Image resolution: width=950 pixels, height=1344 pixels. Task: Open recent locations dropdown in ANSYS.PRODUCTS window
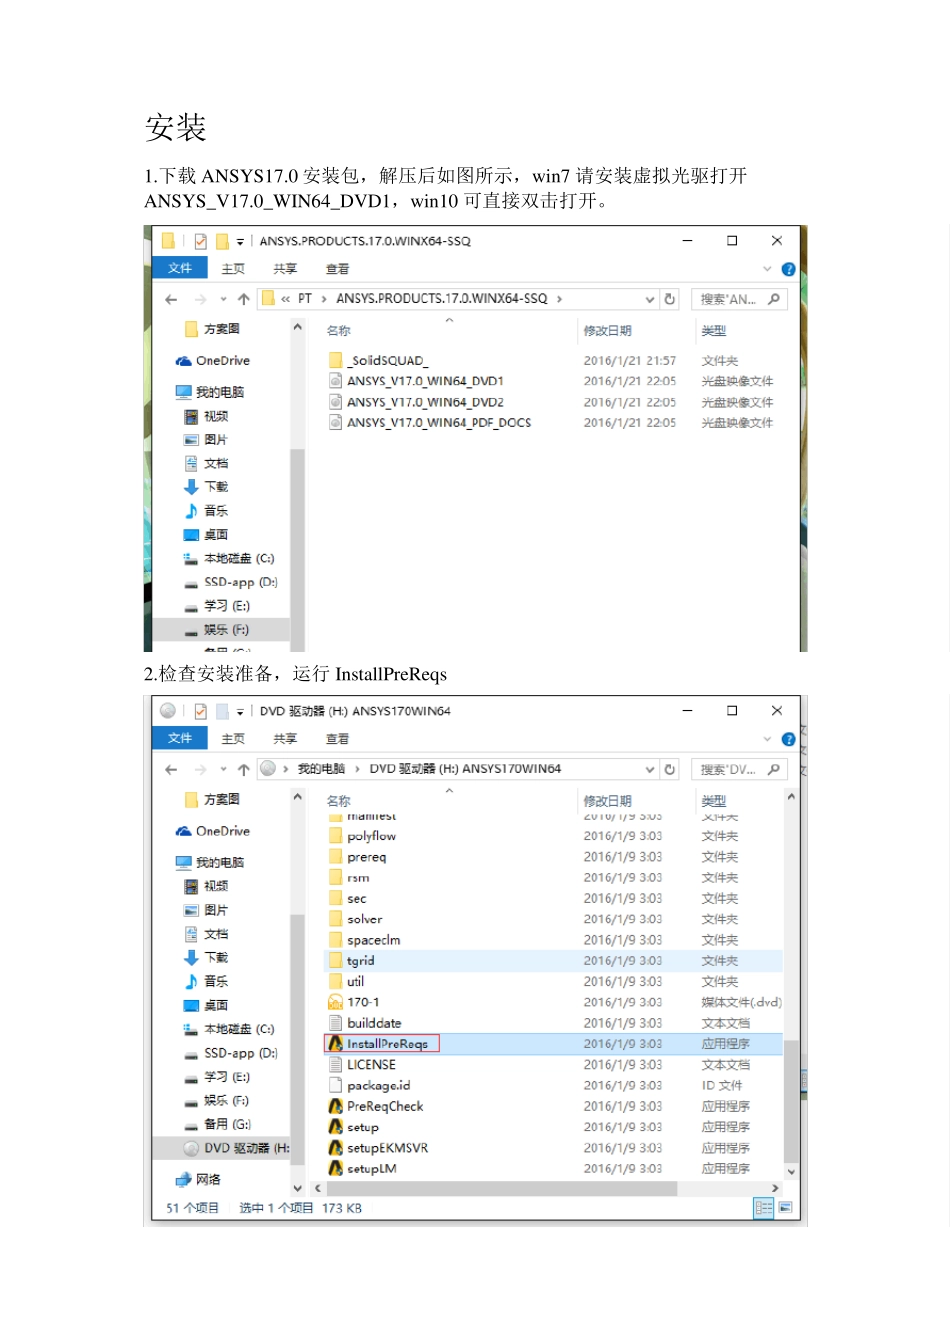[x=223, y=299]
